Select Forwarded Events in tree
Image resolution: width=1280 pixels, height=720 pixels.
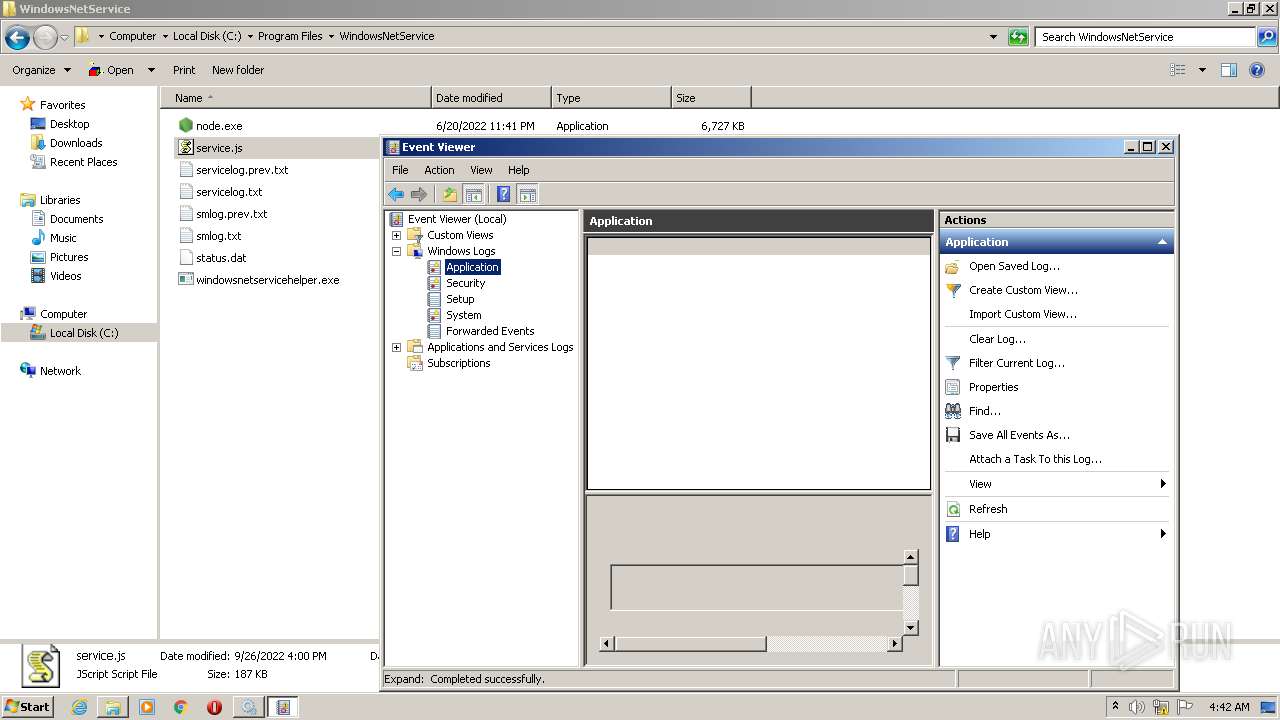[490, 331]
